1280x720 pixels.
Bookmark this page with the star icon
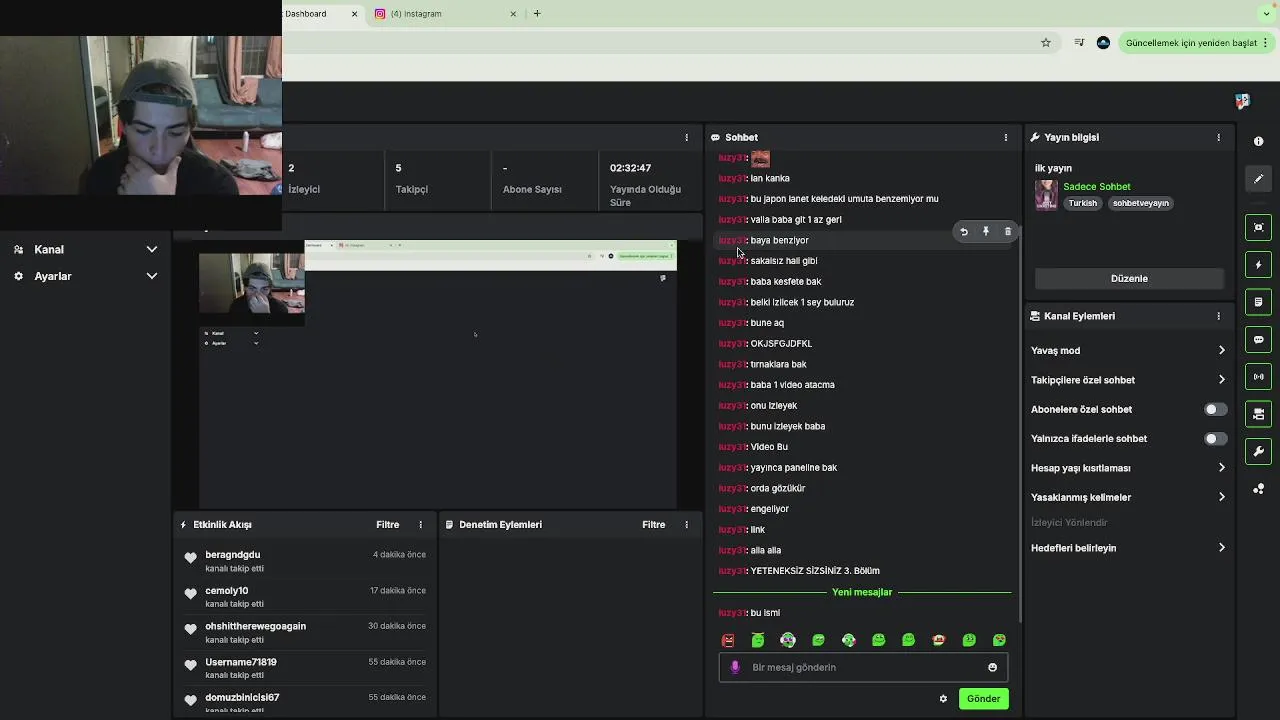(1046, 43)
